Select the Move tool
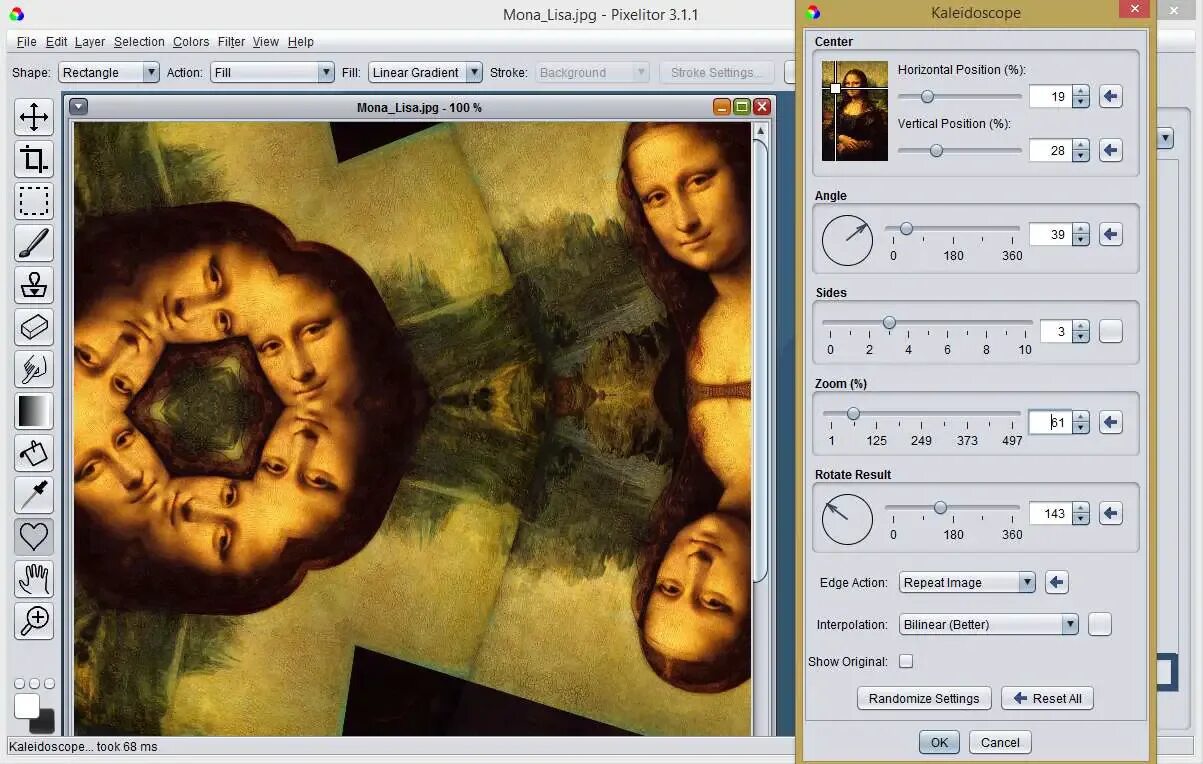 tap(34, 117)
